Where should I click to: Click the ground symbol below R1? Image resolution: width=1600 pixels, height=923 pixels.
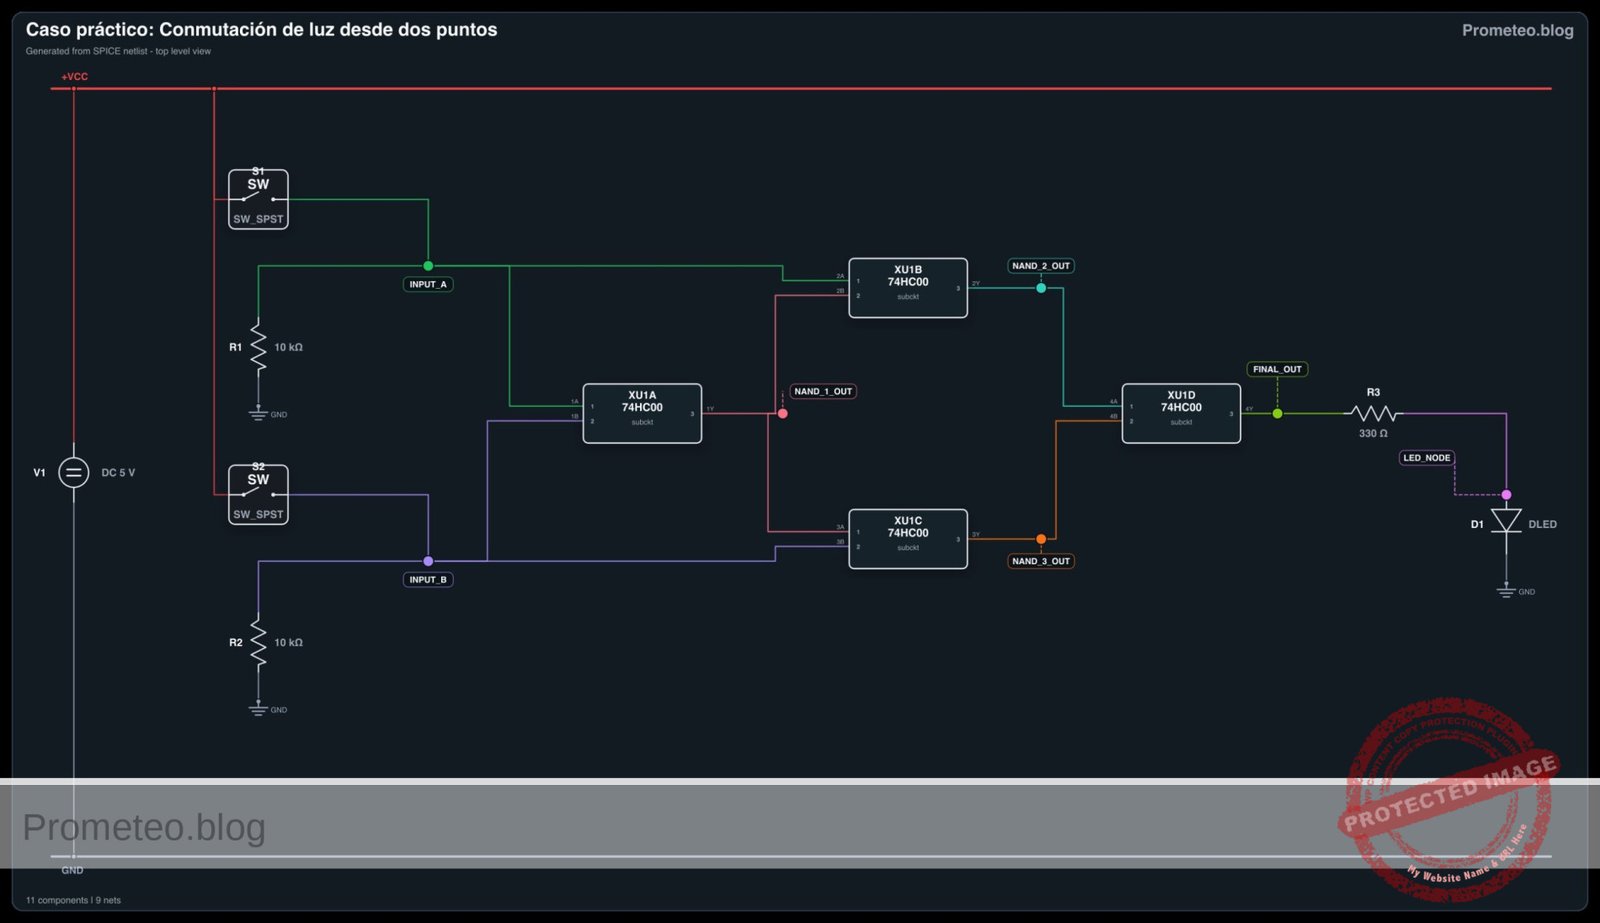pyautogui.click(x=258, y=413)
